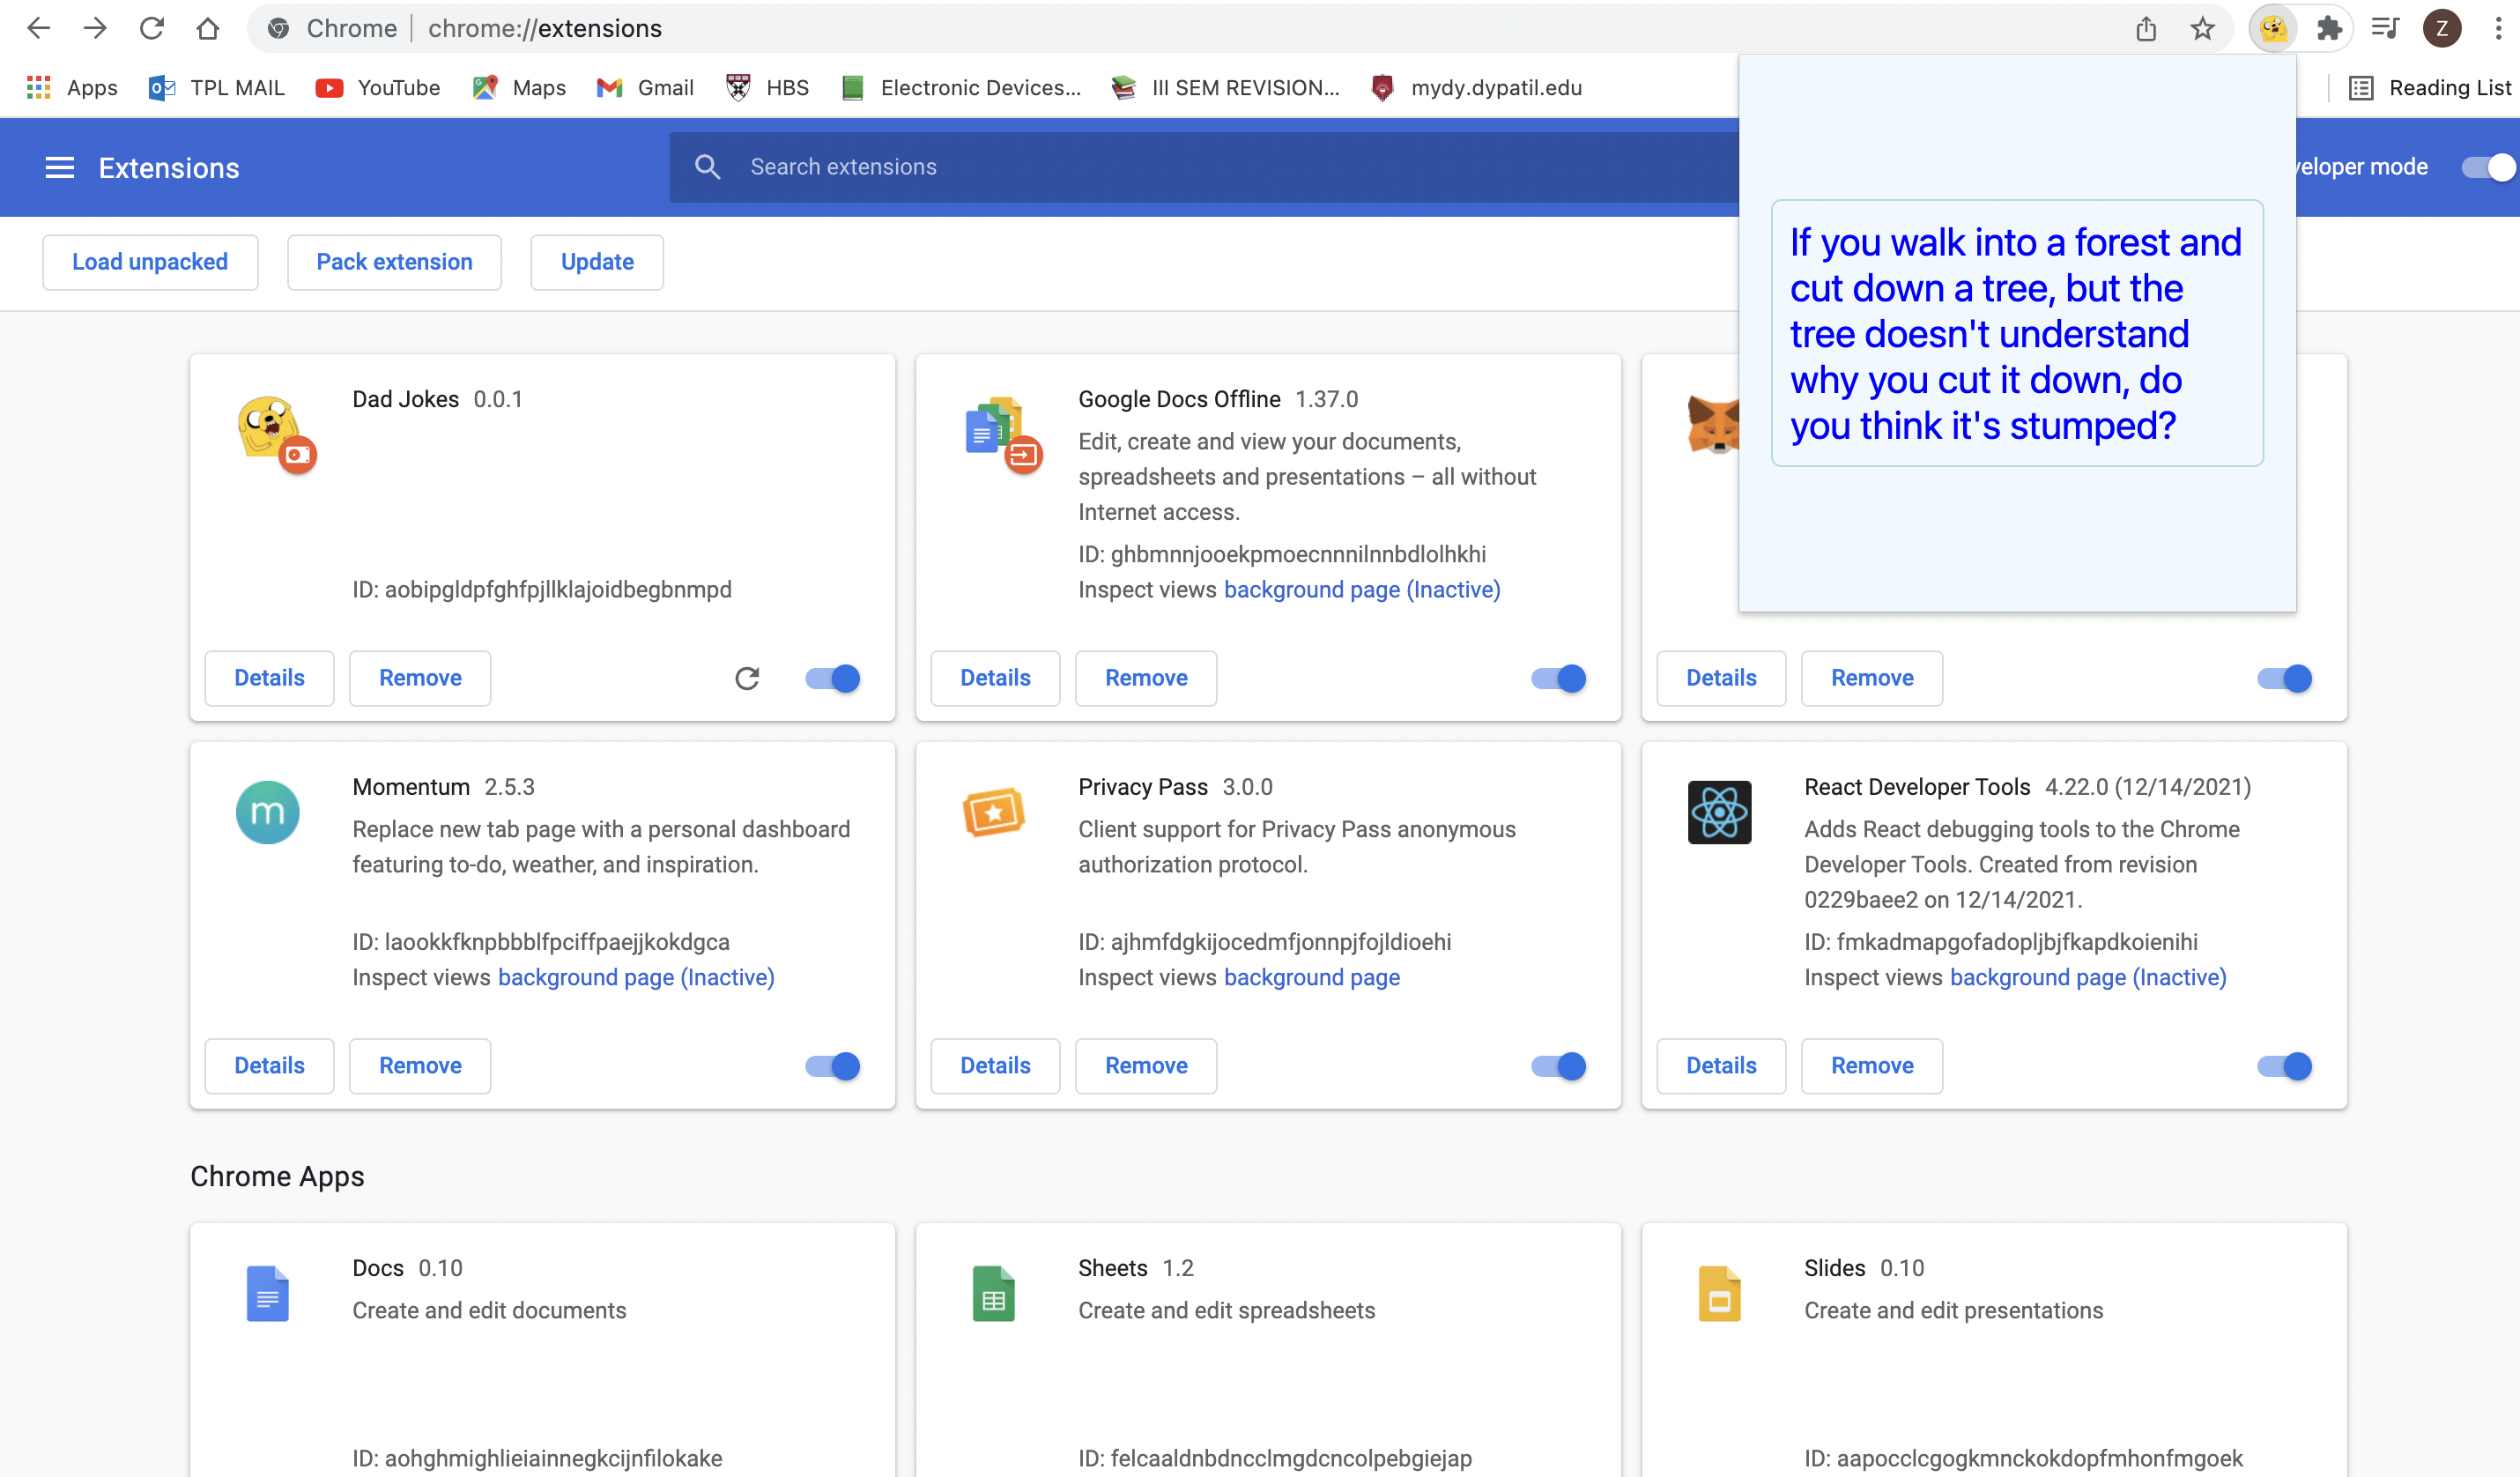Go to the home page icon
This screenshot has width=2520, height=1477.
pos(208,28)
